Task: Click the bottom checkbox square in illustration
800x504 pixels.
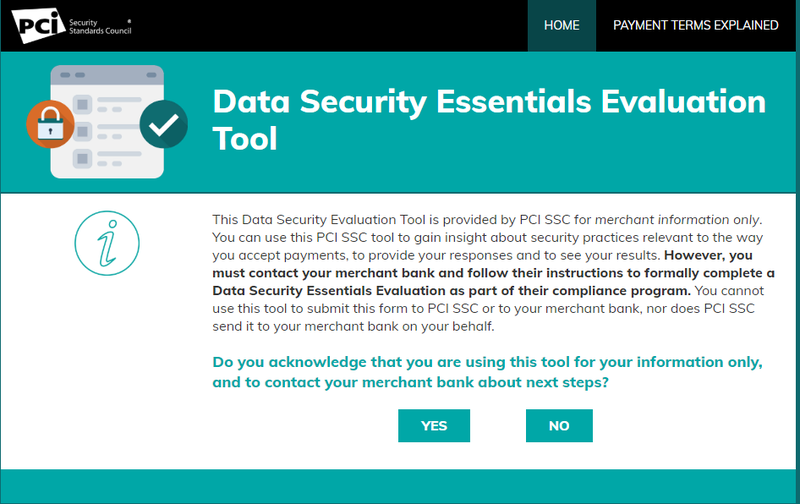Action: click(82, 159)
